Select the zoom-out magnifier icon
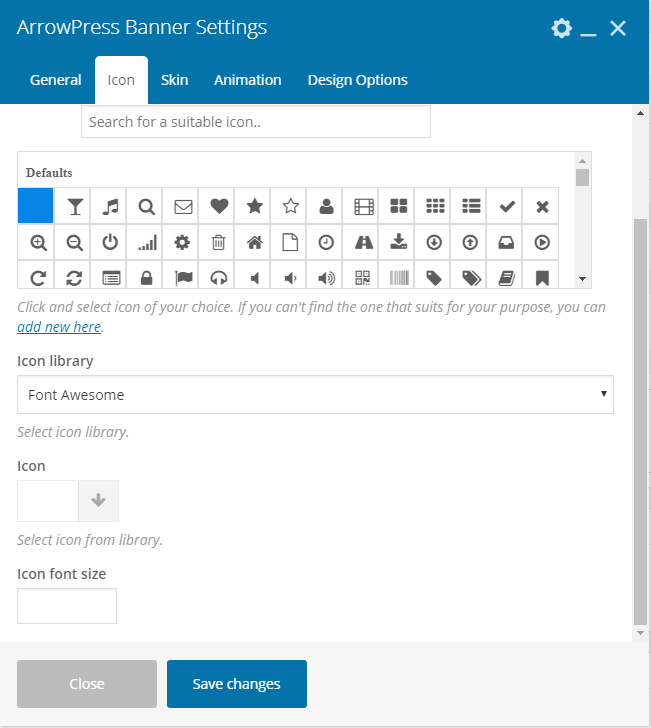651x728 pixels. point(74,242)
